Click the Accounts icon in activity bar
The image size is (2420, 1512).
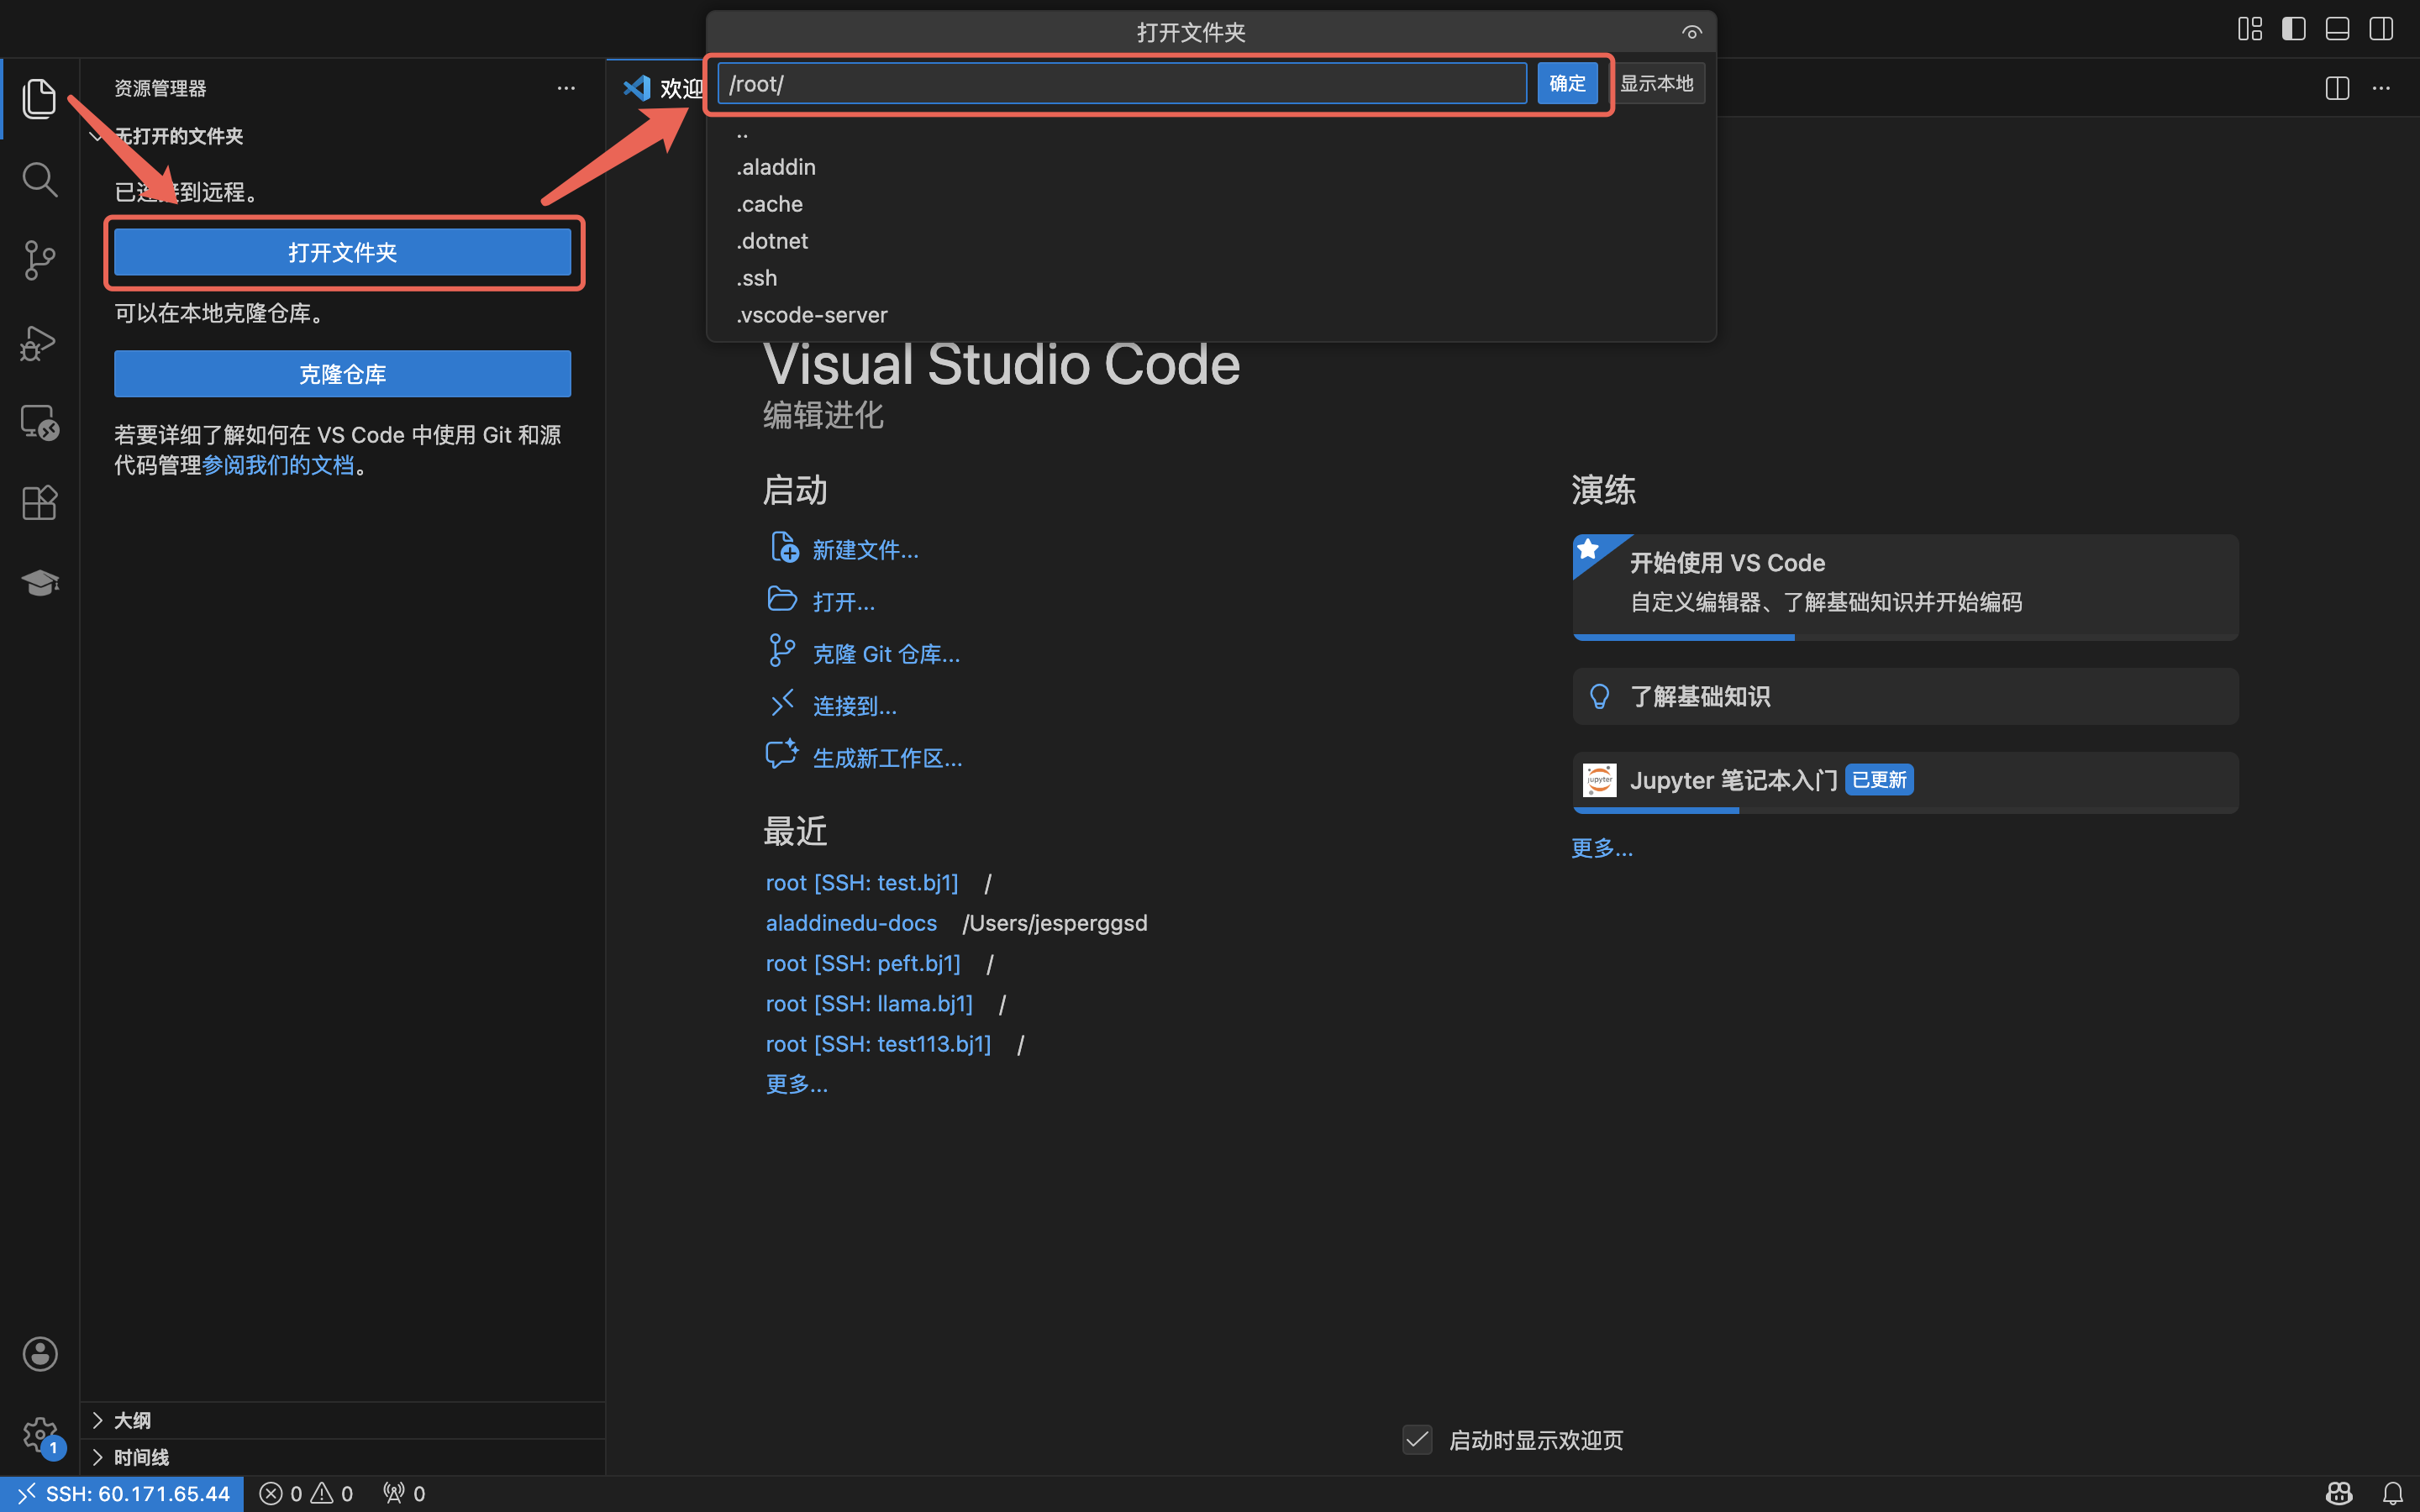tap(39, 1354)
